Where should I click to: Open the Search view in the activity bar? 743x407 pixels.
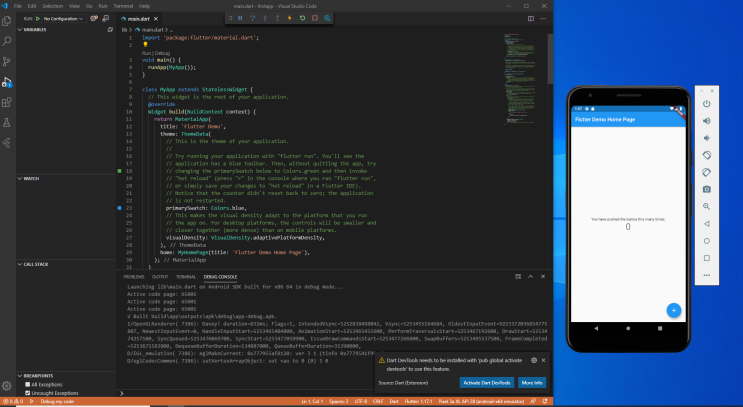tap(7, 41)
